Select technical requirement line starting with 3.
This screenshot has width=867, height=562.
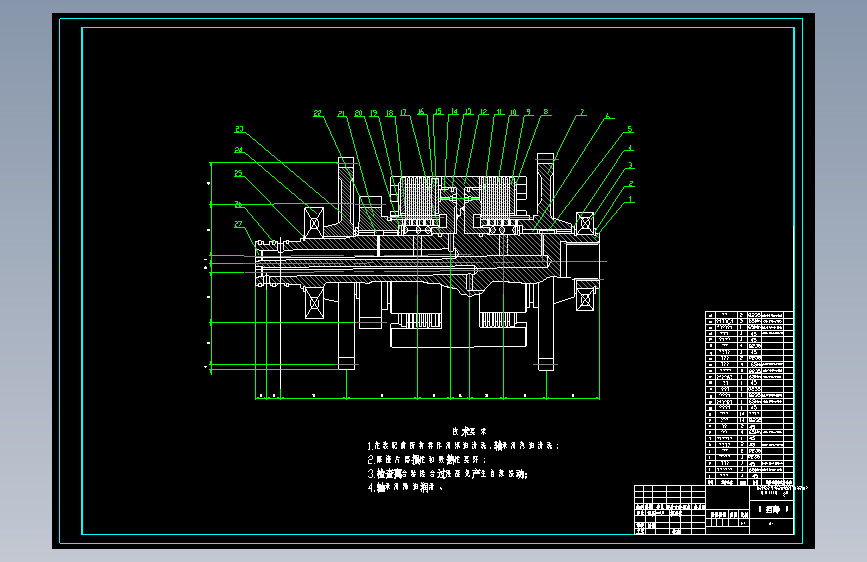point(448,474)
